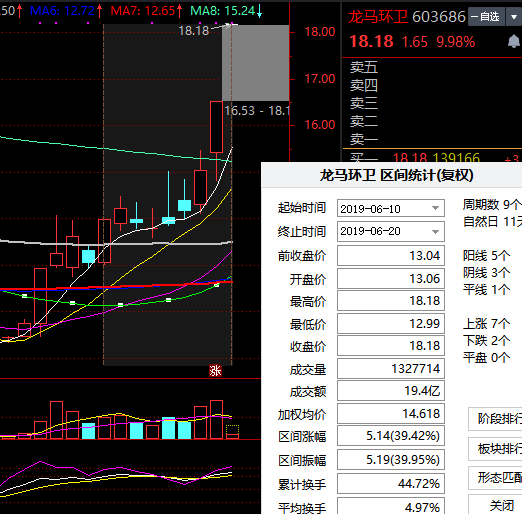Click the 成交量 field showing 1327714

click(x=391, y=369)
